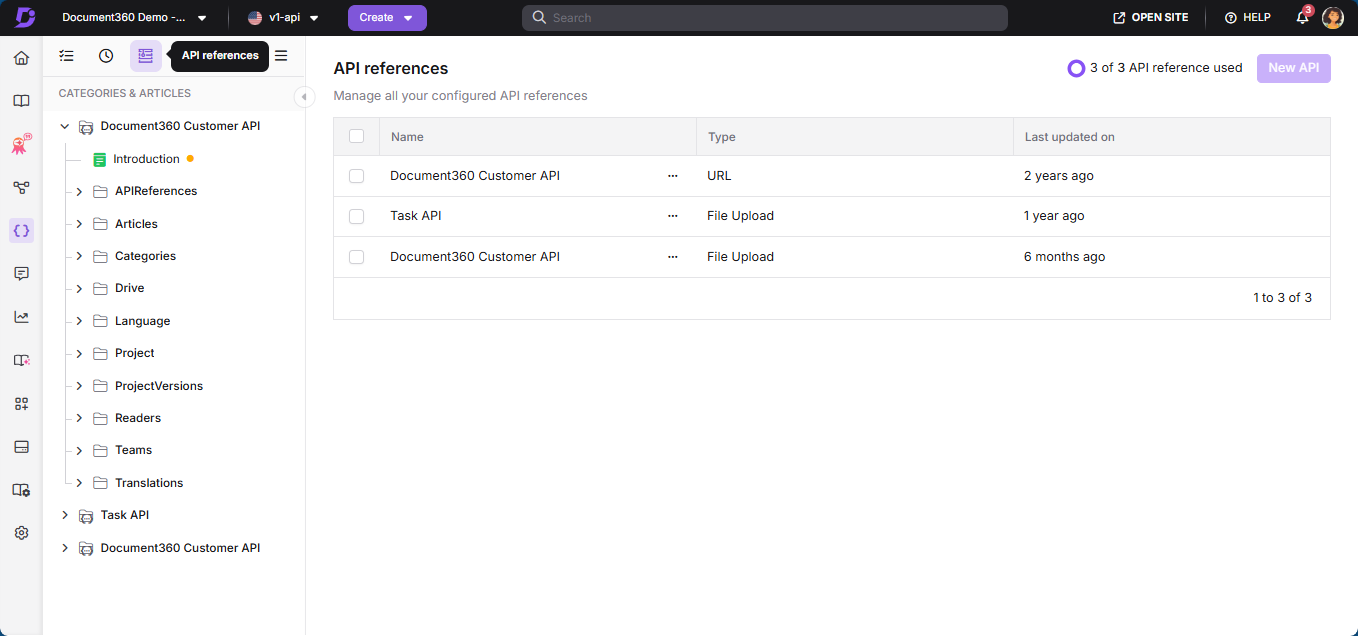Open the portal settings monitor-gear icon
The image size is (1358, 636).
pyautogui.click(x=21, y=490)
